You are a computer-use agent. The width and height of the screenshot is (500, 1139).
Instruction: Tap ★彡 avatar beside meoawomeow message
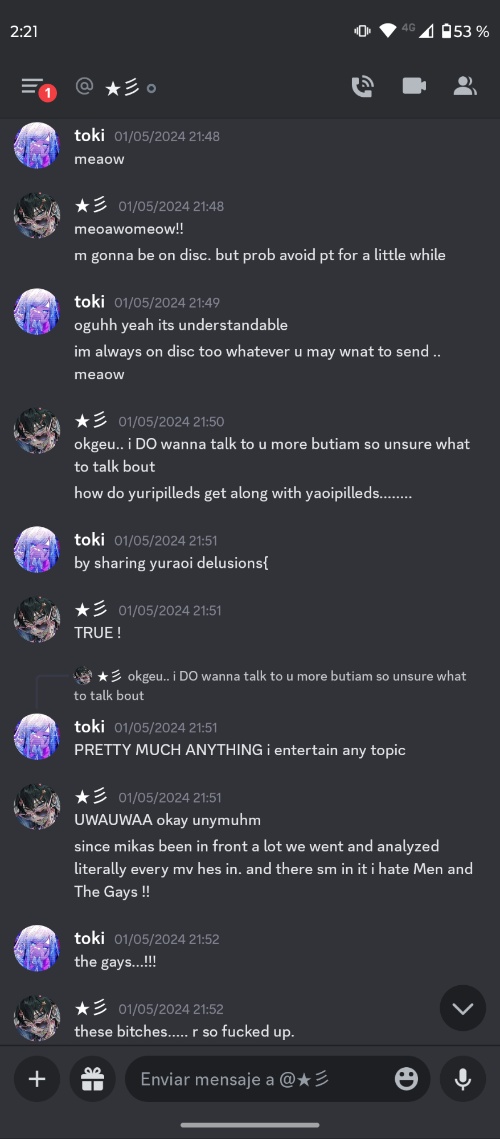(36, 216)
